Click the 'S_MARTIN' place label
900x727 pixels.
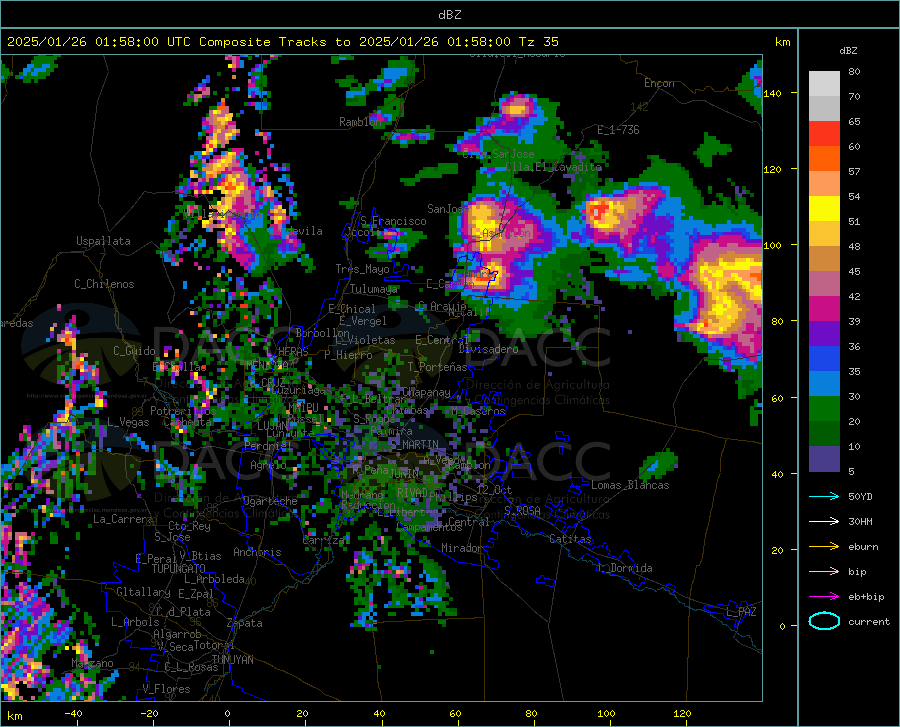pyautogui.click(x=414, y=445)
